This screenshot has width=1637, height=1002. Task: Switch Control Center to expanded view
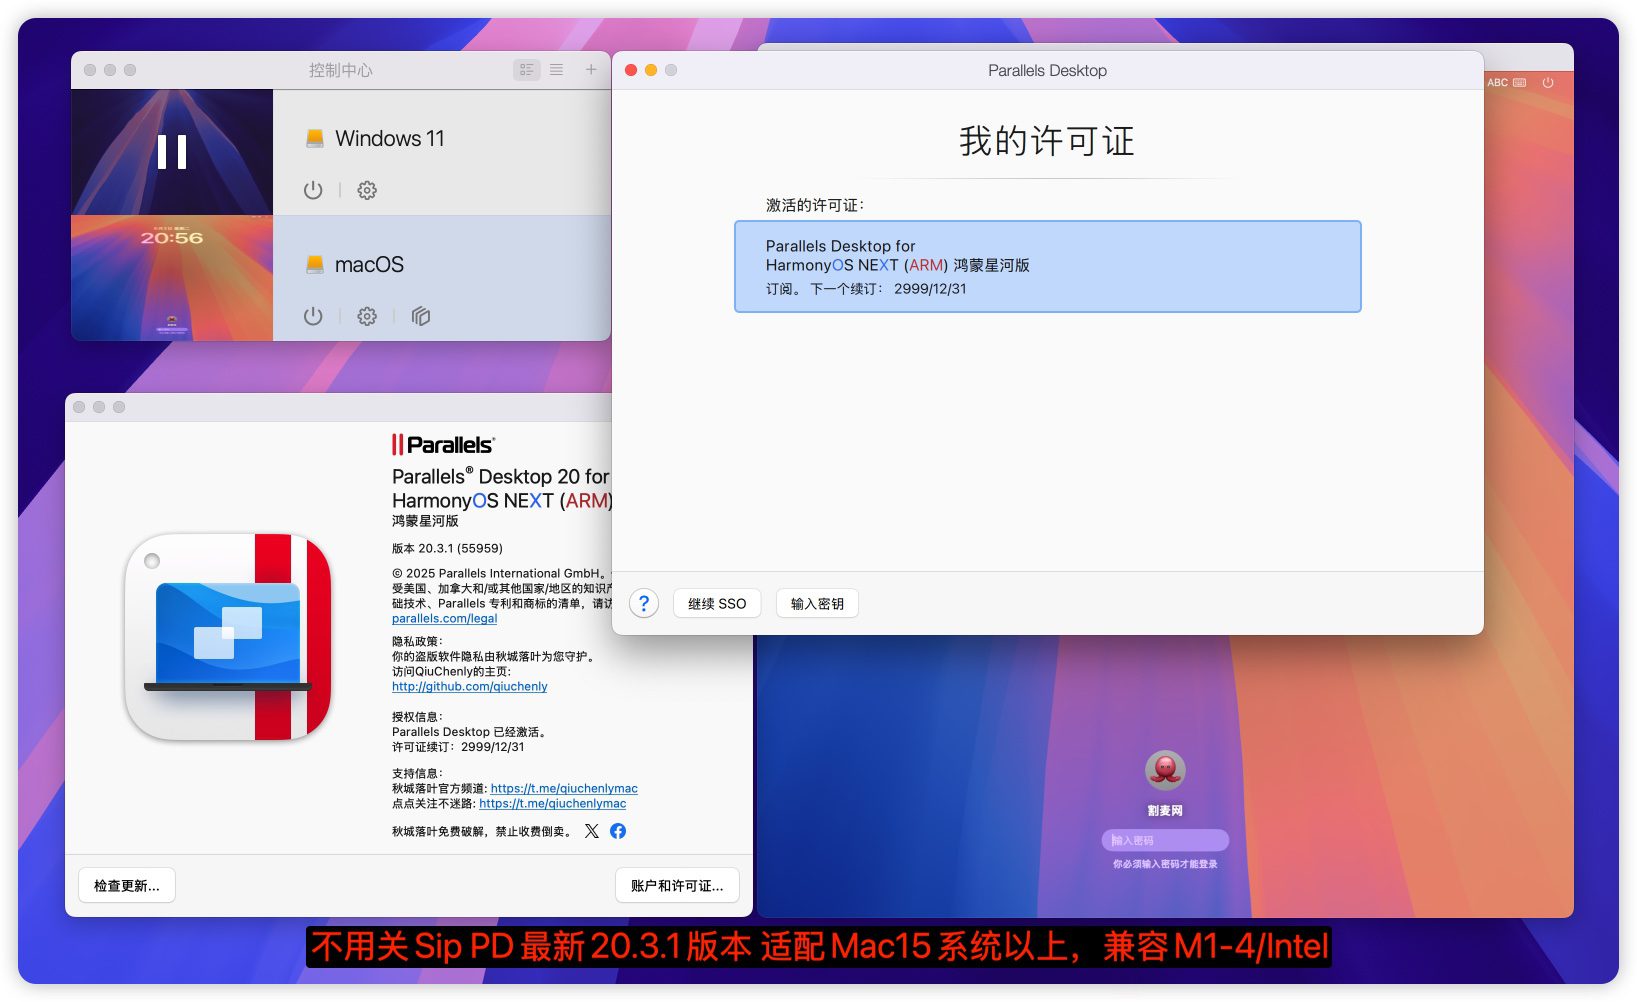[x=526, y=70]
